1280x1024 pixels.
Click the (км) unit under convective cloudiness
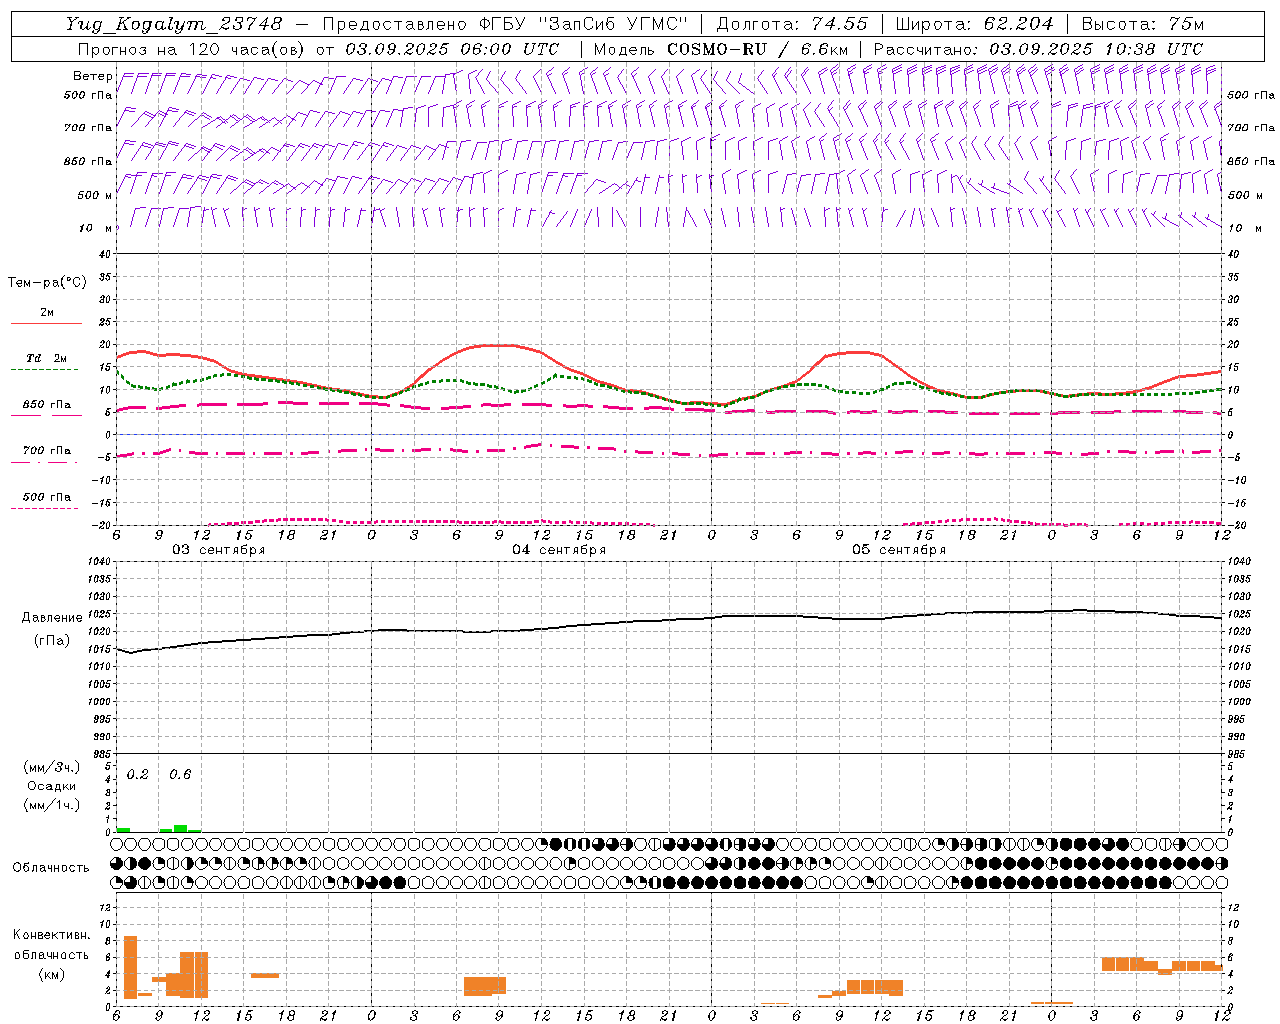pos(52,974)
